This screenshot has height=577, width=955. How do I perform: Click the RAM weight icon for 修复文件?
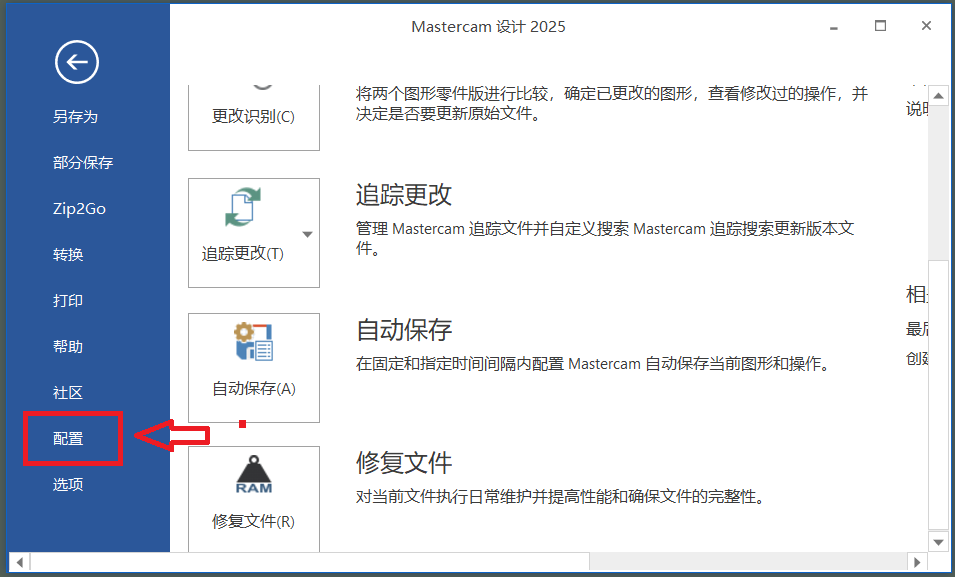(254, 475)
